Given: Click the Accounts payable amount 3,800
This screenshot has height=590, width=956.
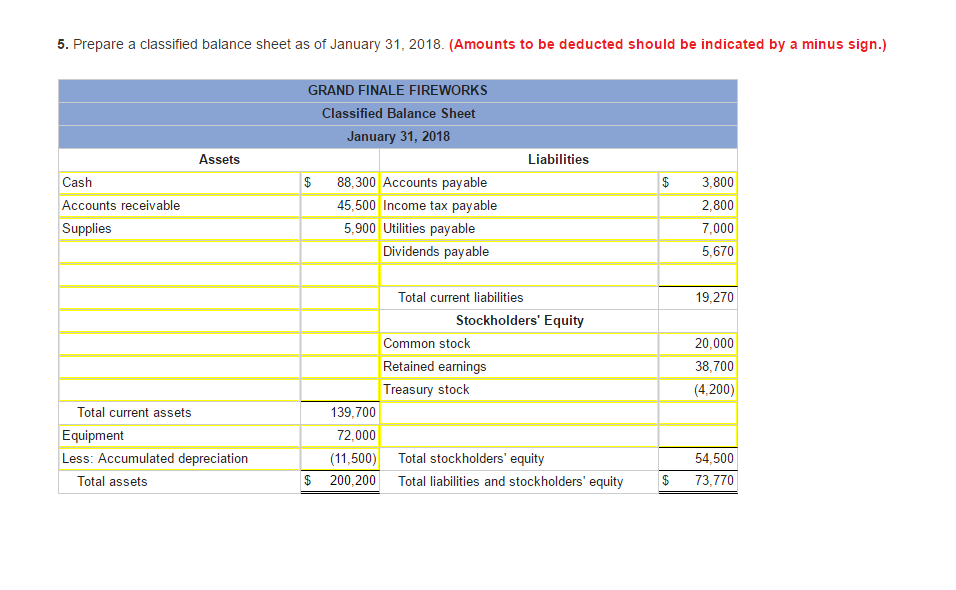Looking at the screenshot, I should [698, 183].
